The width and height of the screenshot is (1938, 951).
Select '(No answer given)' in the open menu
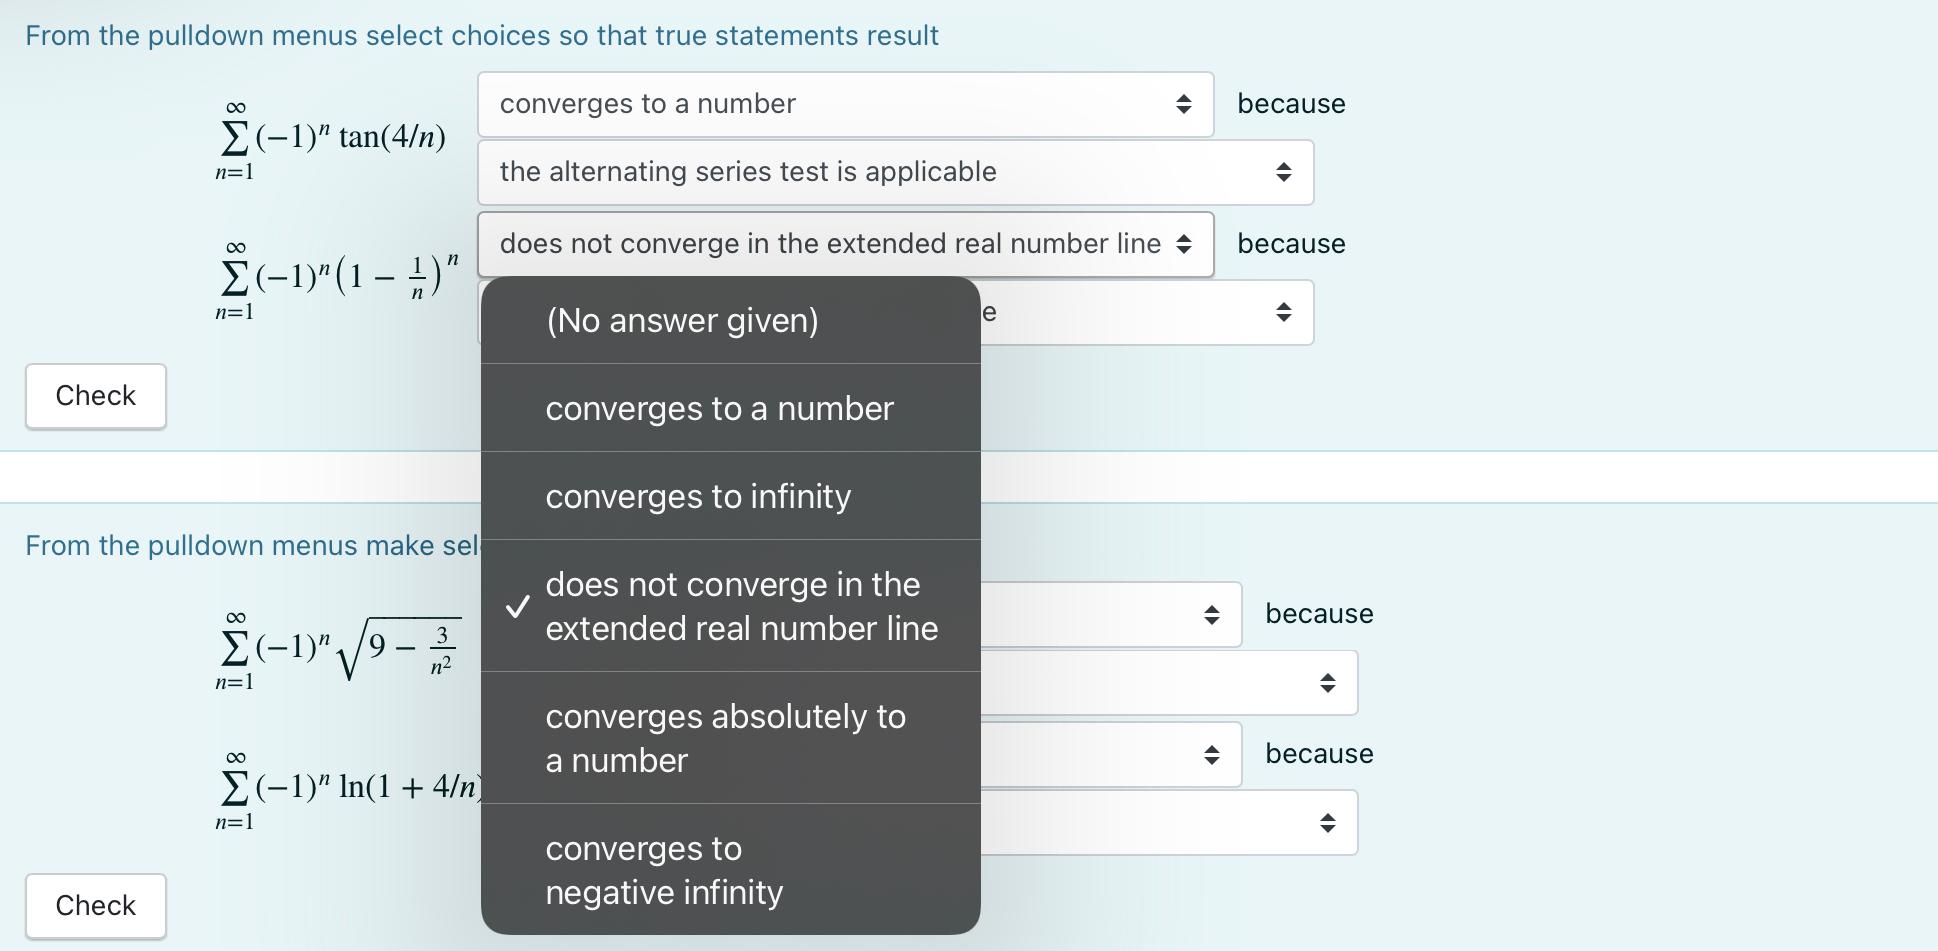683,320
